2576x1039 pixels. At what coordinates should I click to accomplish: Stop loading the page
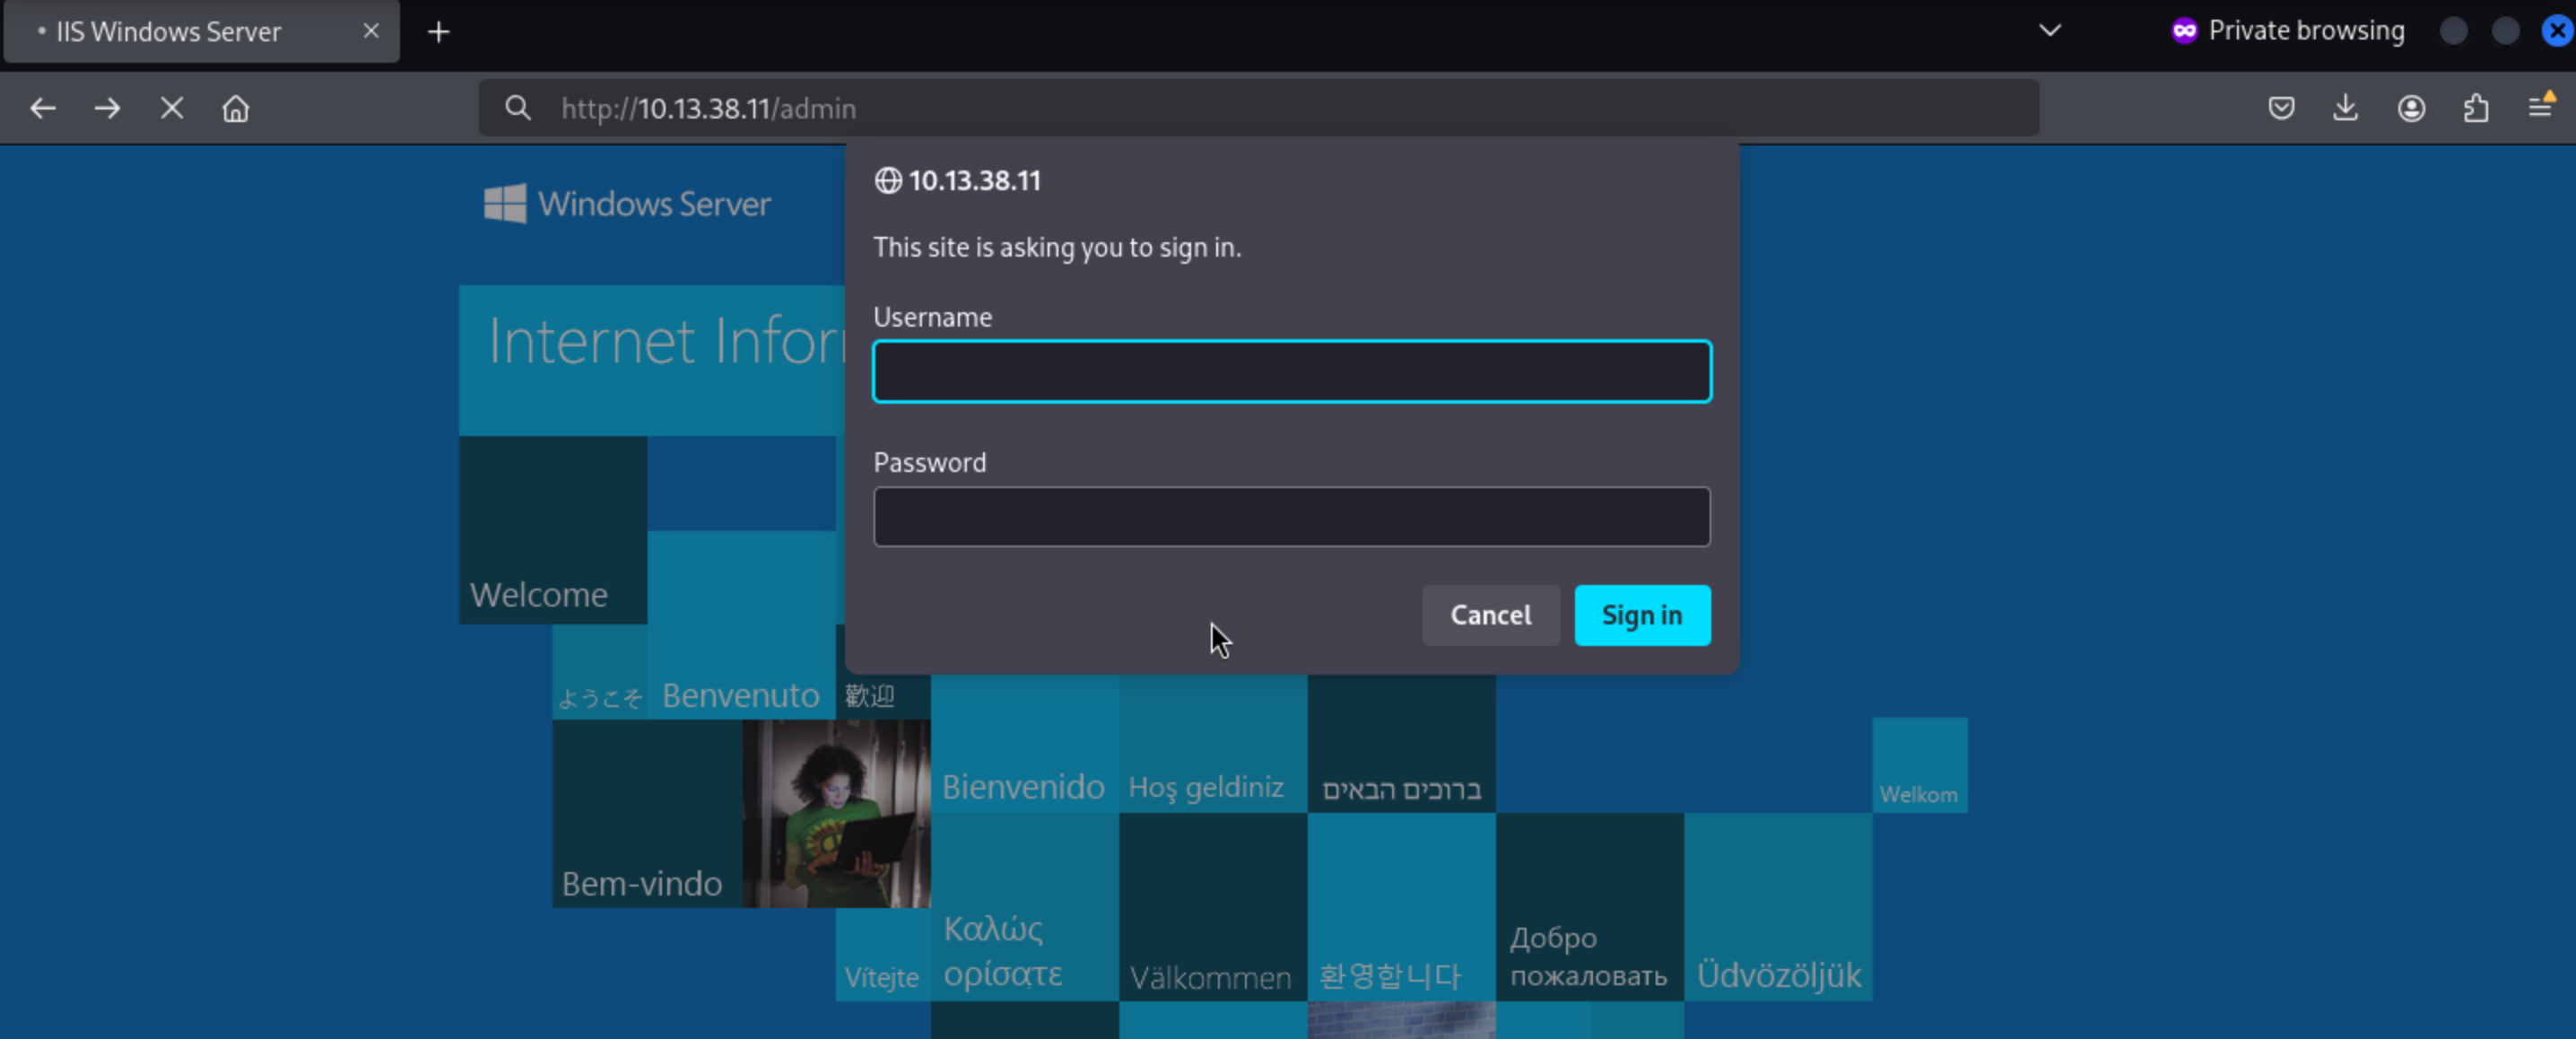[172, 108]
